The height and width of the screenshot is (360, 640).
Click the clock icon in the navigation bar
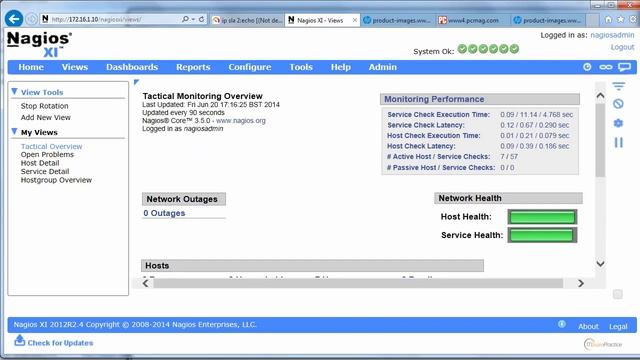[587, 67]
